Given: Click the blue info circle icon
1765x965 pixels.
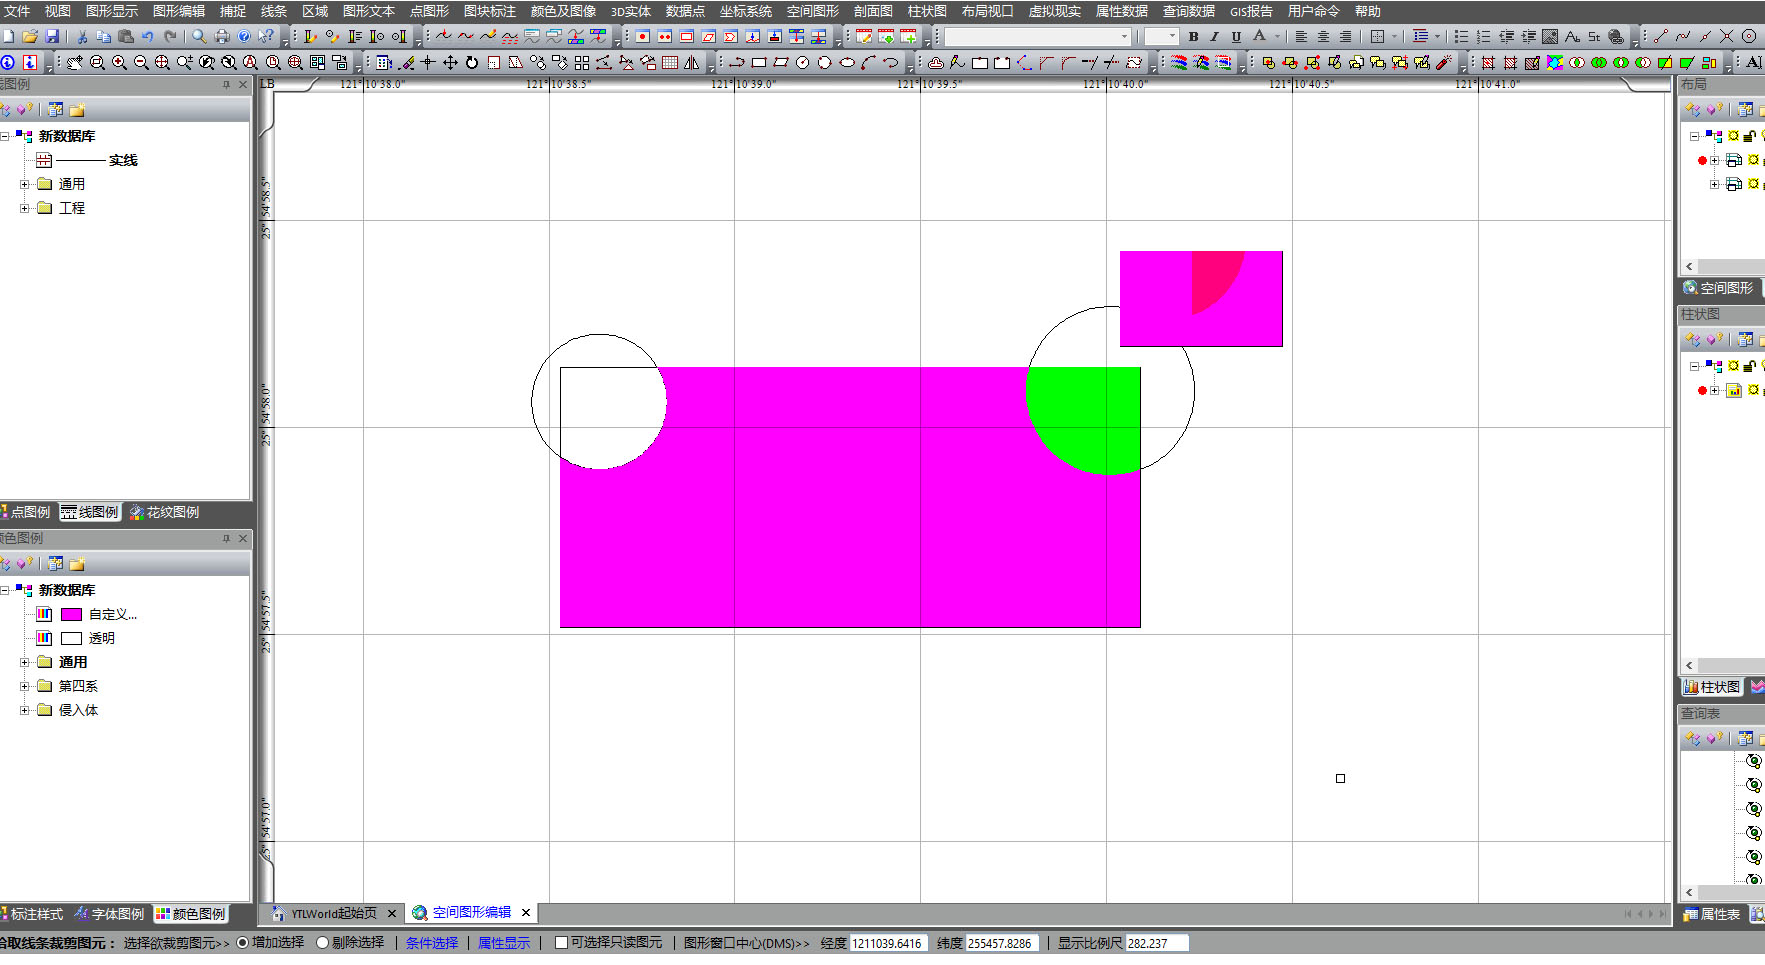Looking at the screenshot, I should coord(8,62).
